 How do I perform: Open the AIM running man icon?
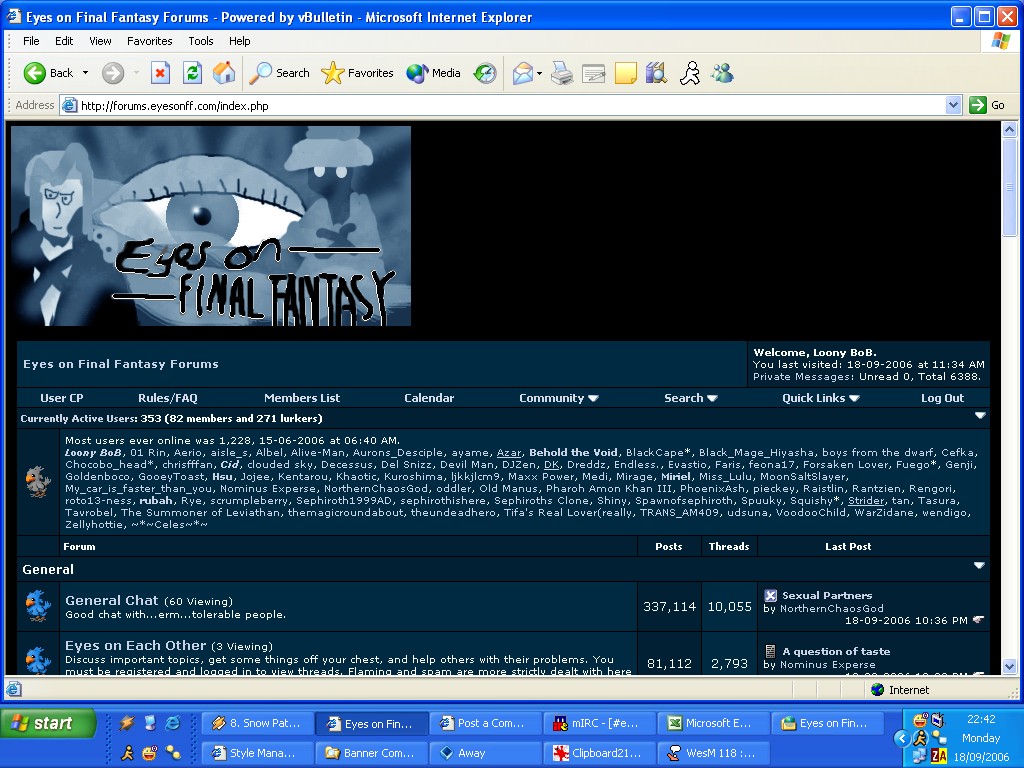[690, 73]
